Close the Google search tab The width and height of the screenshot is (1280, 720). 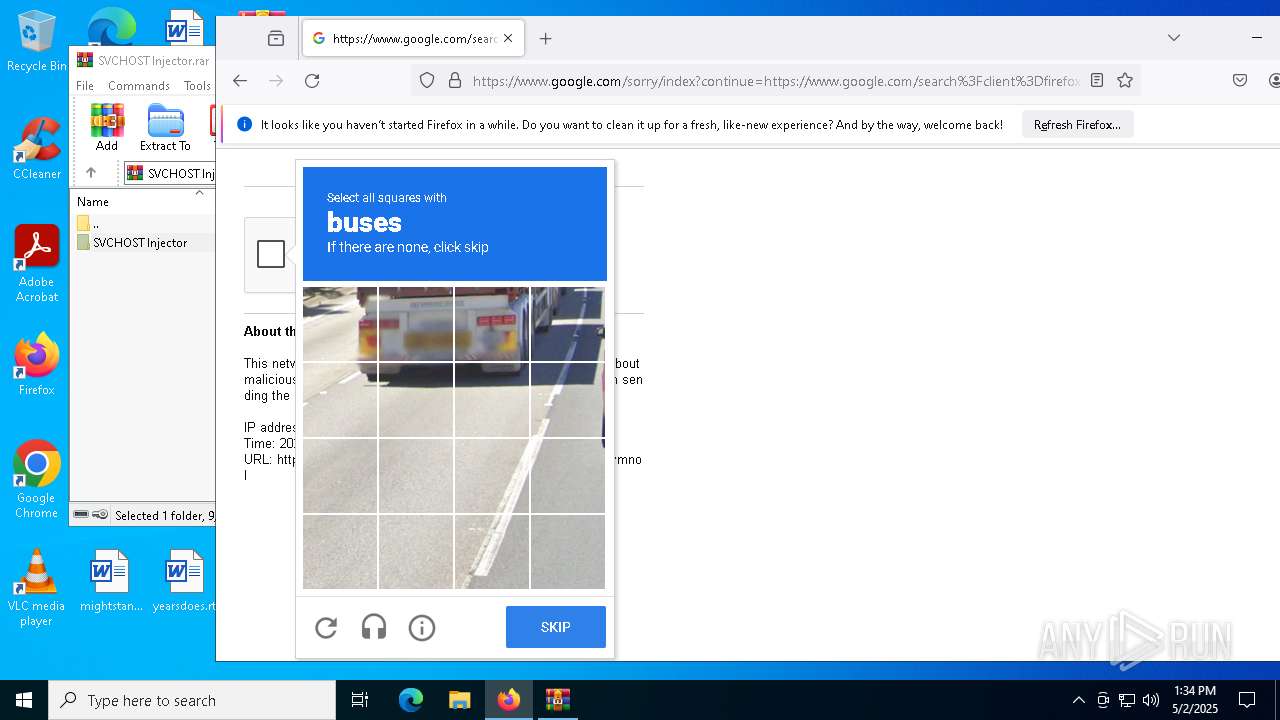coord(508,39)
